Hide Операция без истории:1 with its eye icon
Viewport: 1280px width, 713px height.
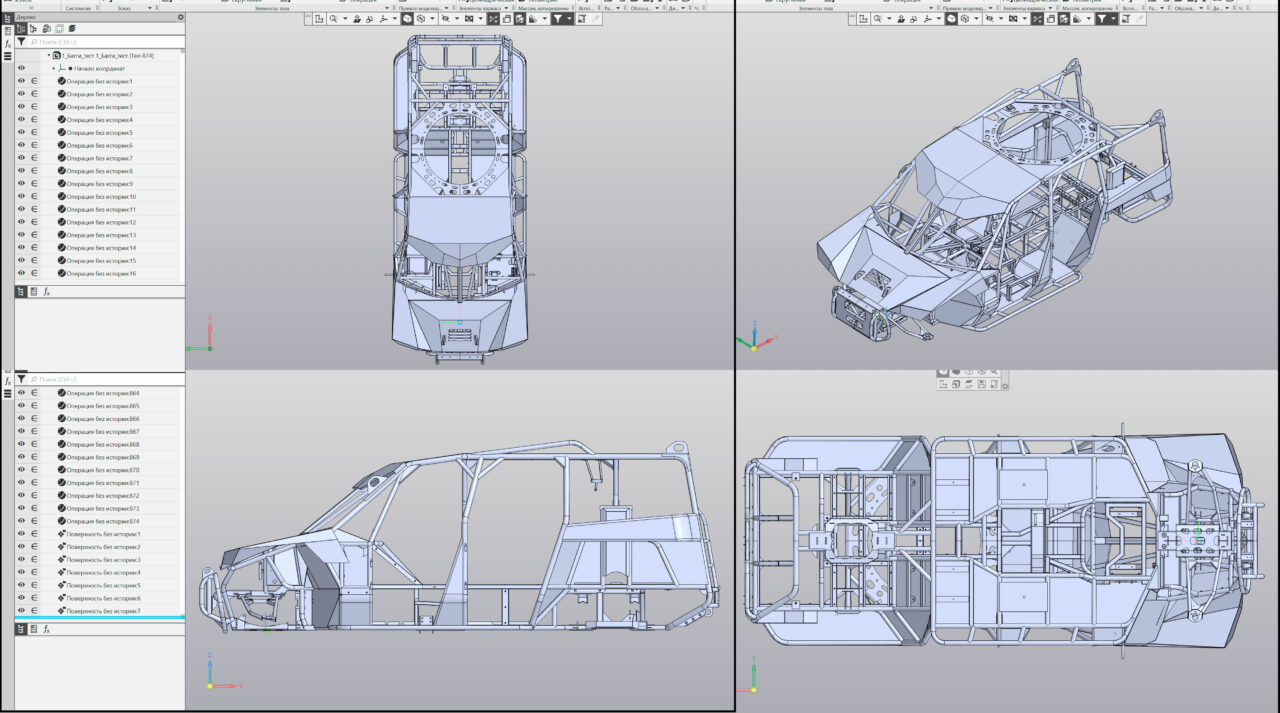point(21,81)
